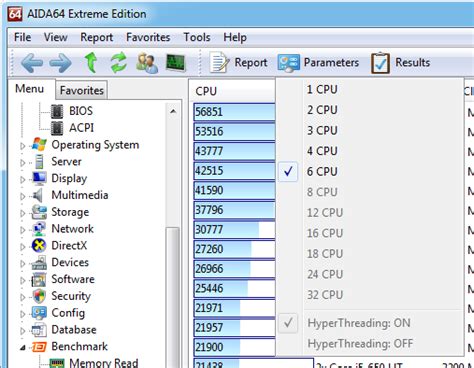Select the checked 6 CPU option

pyautogui.click(x=370, y=171)
